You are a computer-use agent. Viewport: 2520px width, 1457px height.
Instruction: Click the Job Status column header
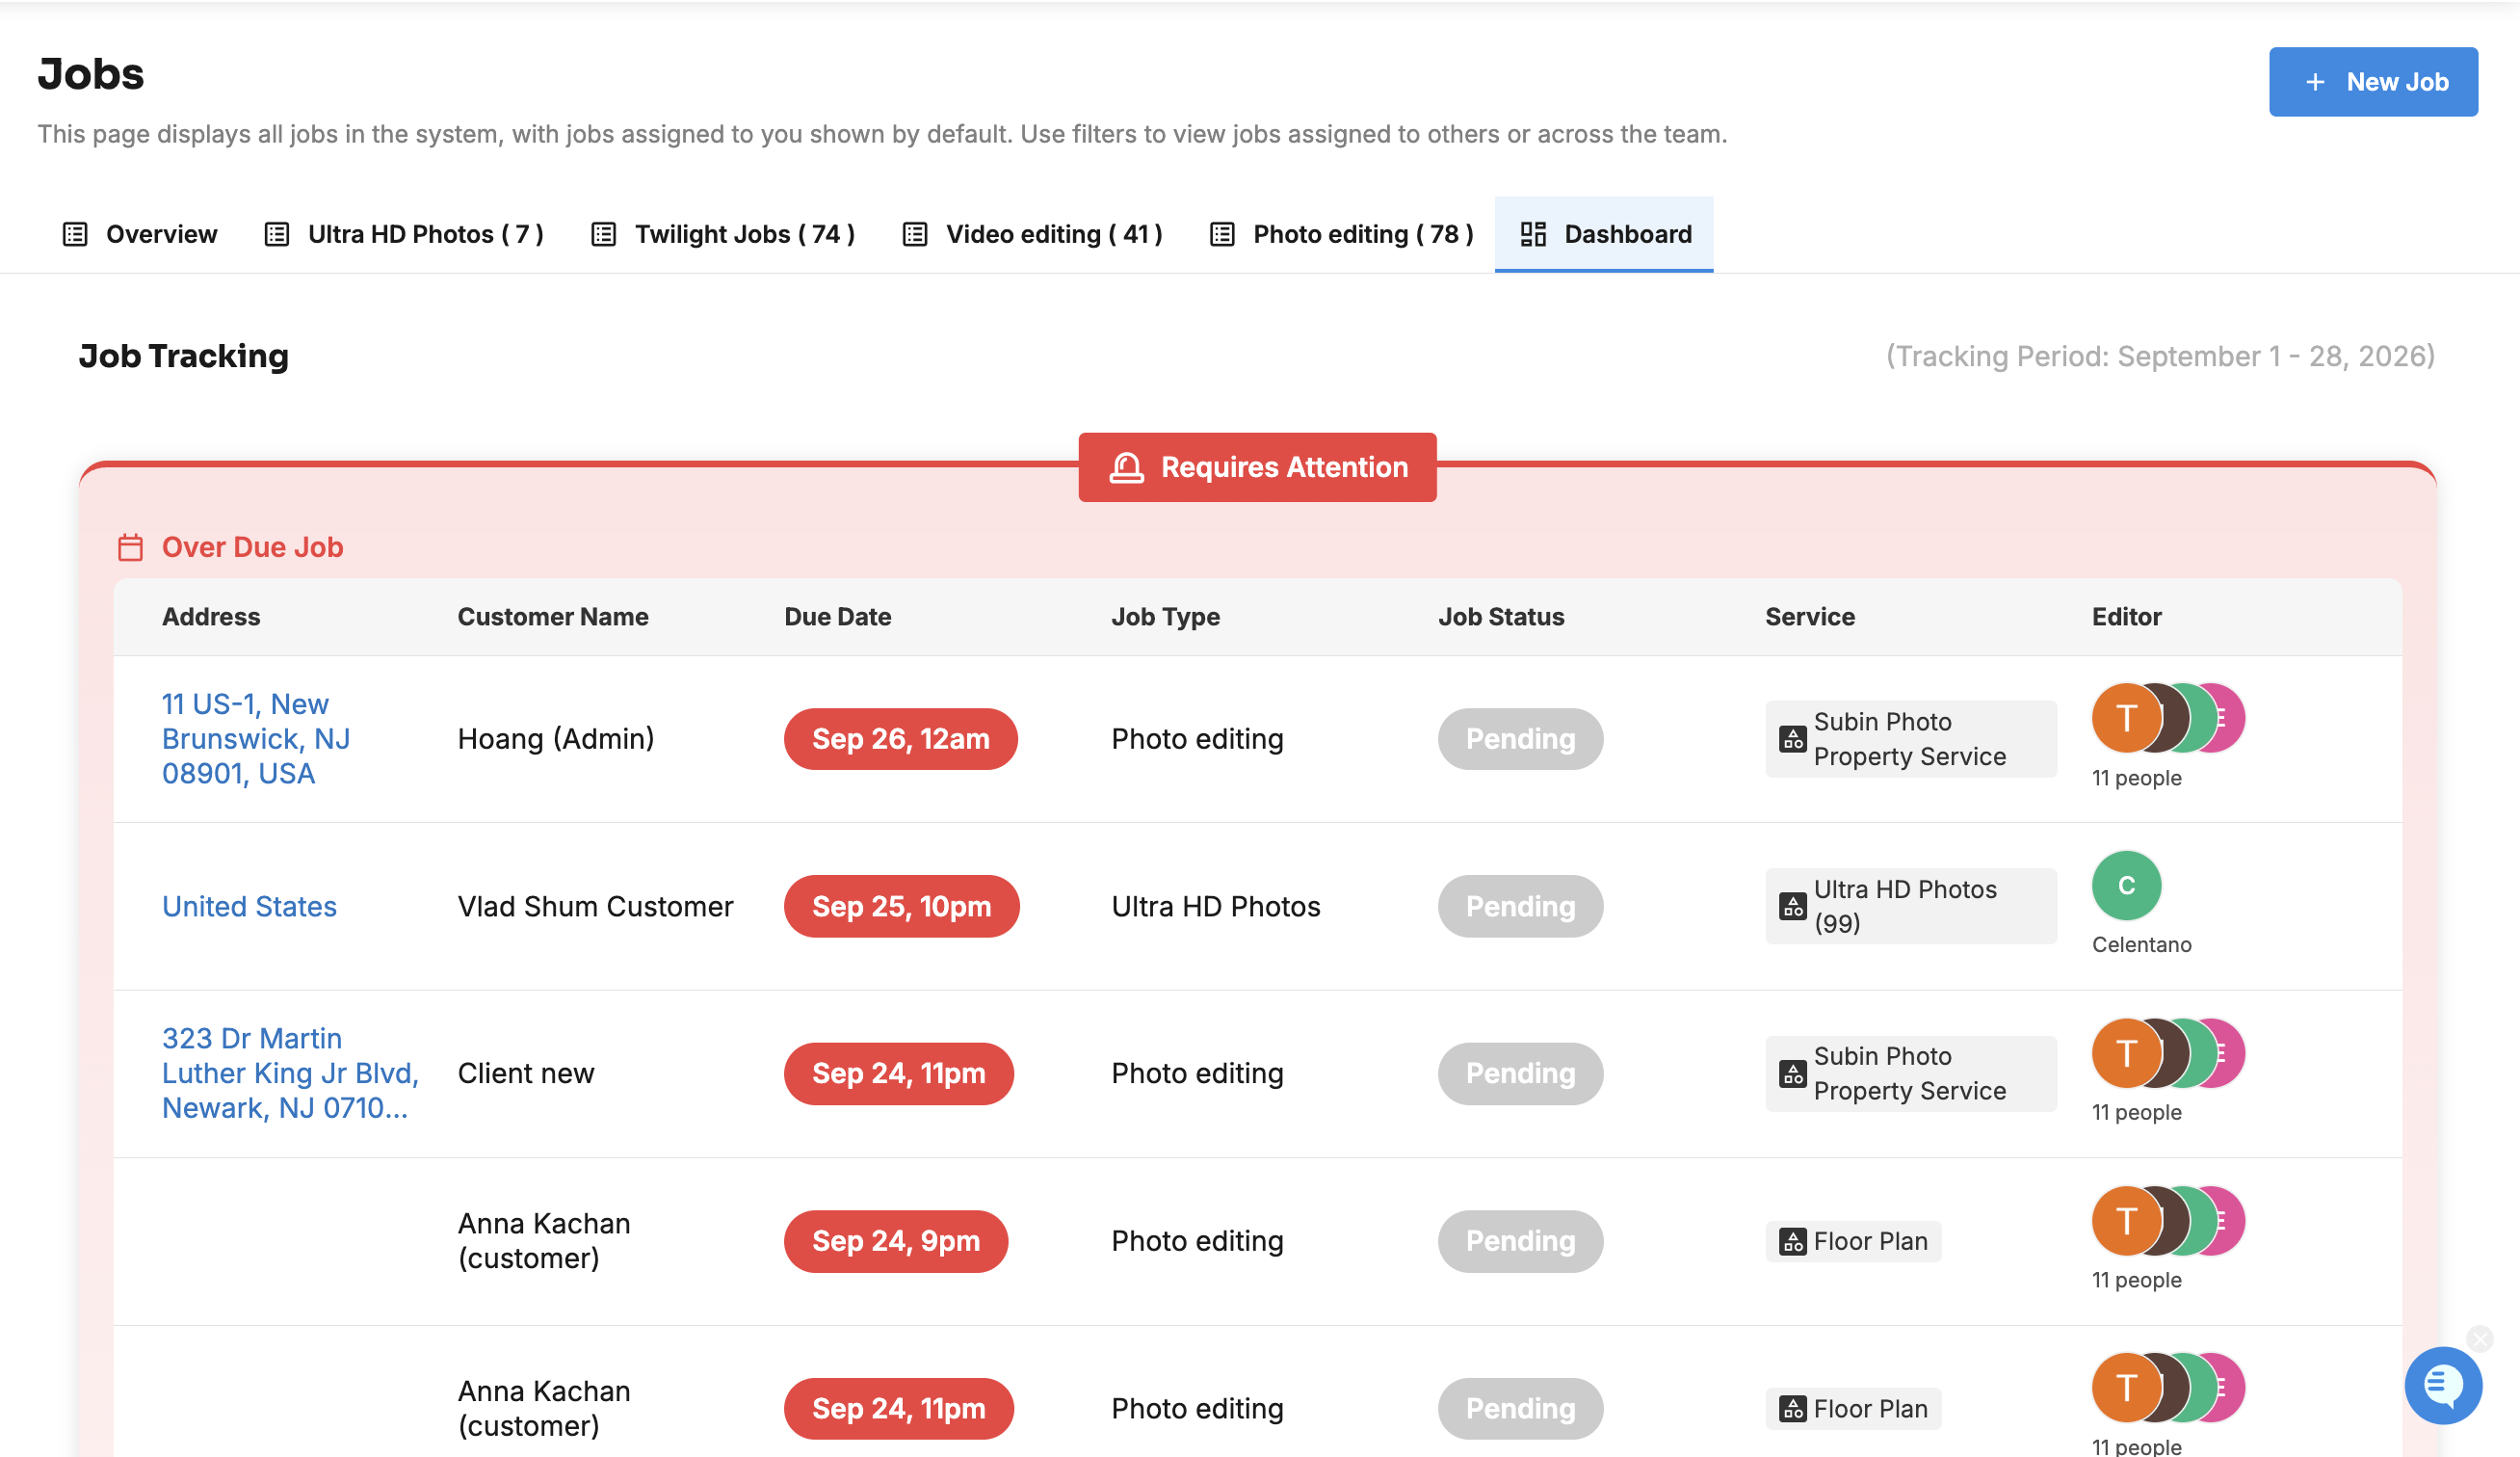(1500, 617)
